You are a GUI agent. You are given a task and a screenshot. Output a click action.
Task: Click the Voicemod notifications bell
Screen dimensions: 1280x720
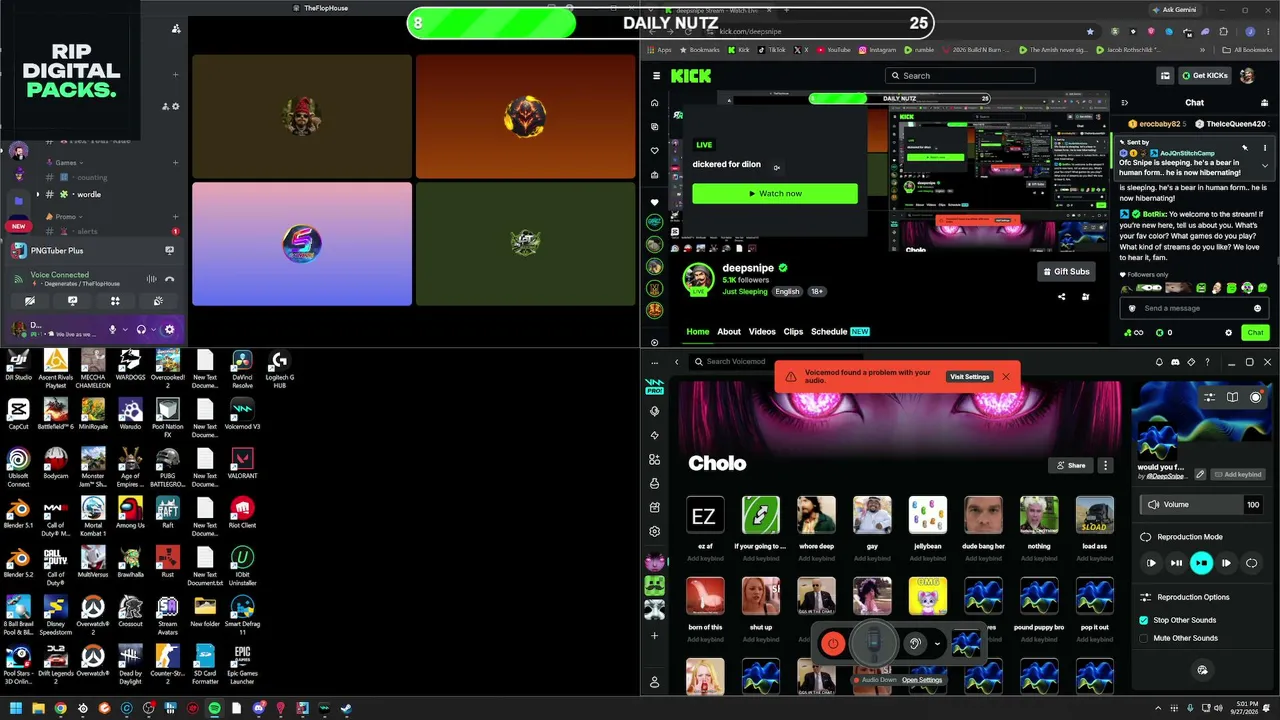1159,362
